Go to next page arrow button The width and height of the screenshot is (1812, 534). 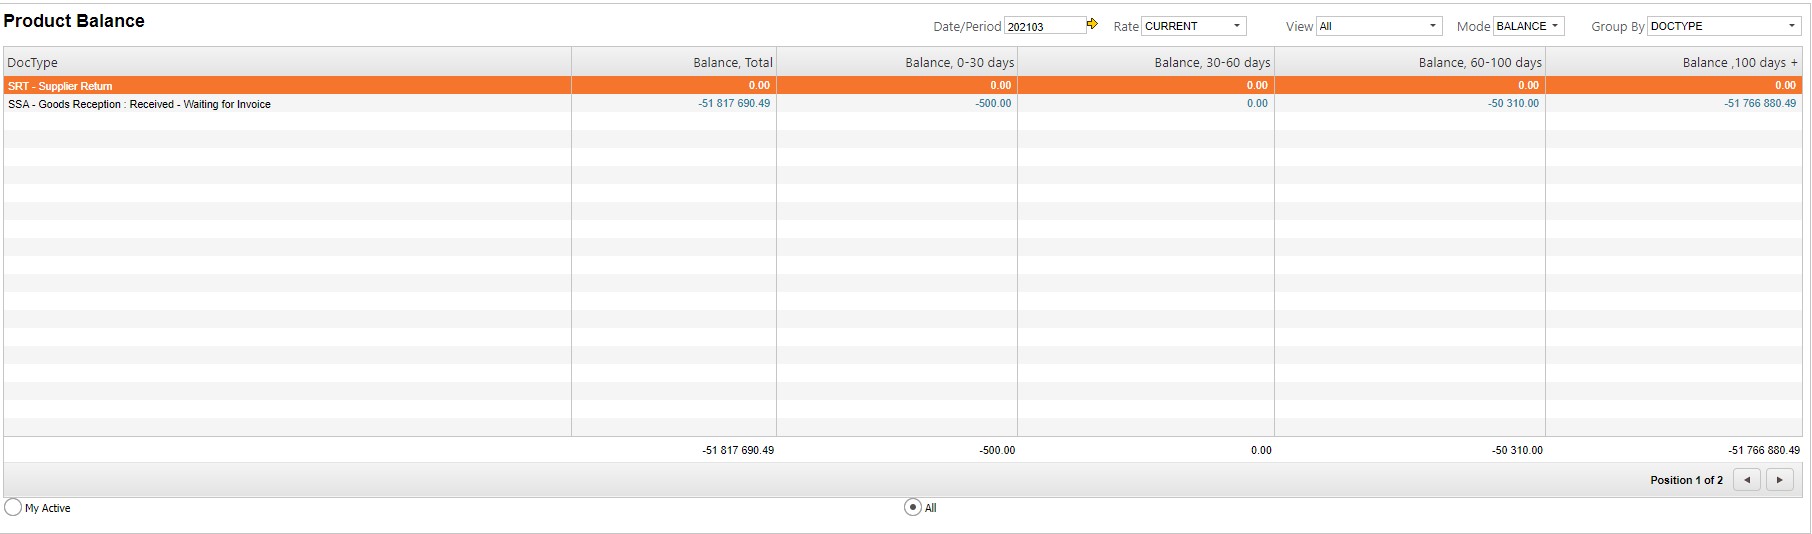tap(1779, 480)
